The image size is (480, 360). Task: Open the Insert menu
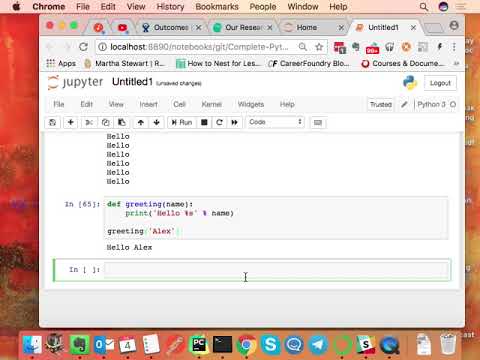[x=148, y=104]
